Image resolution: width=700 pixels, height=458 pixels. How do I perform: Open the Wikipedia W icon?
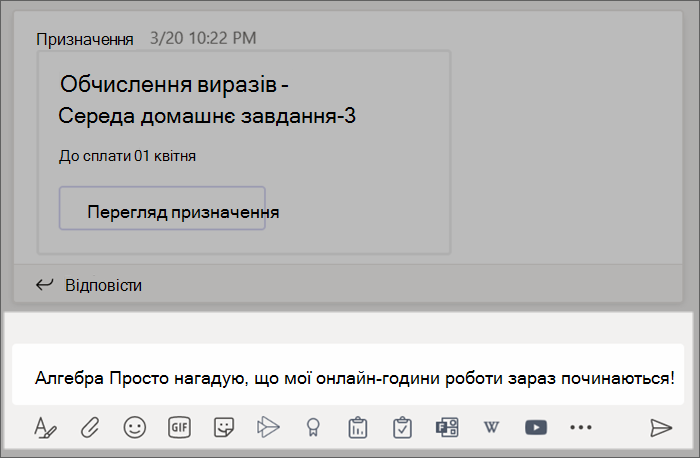(x=492, y=428)
